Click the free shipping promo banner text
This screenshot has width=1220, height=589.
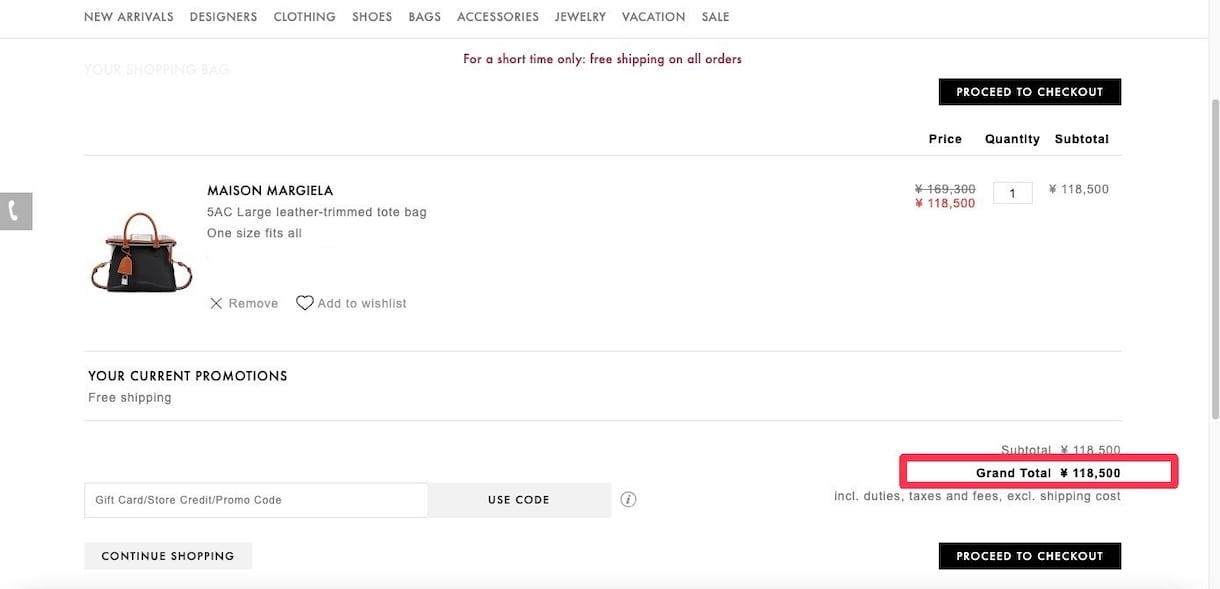pyautogui.click(x=602, y=59)
